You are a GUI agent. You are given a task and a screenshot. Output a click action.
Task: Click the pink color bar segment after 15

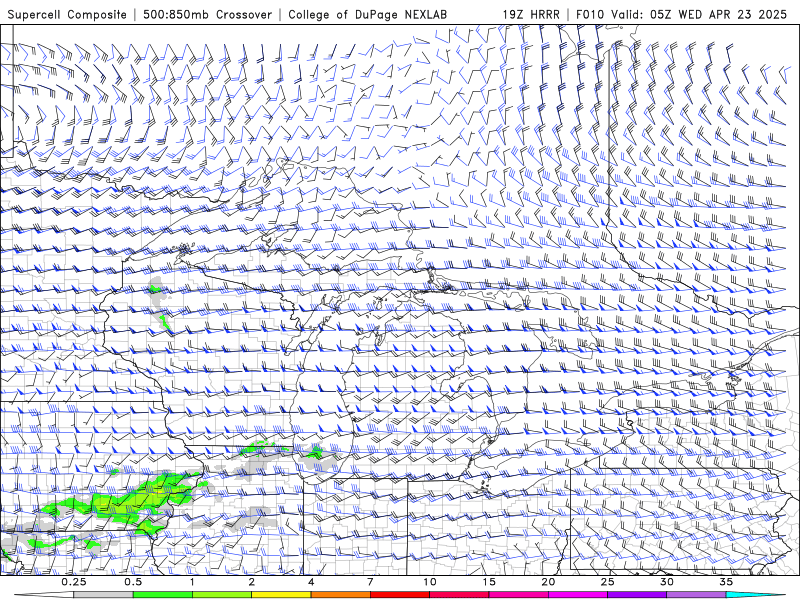(518, 595)
